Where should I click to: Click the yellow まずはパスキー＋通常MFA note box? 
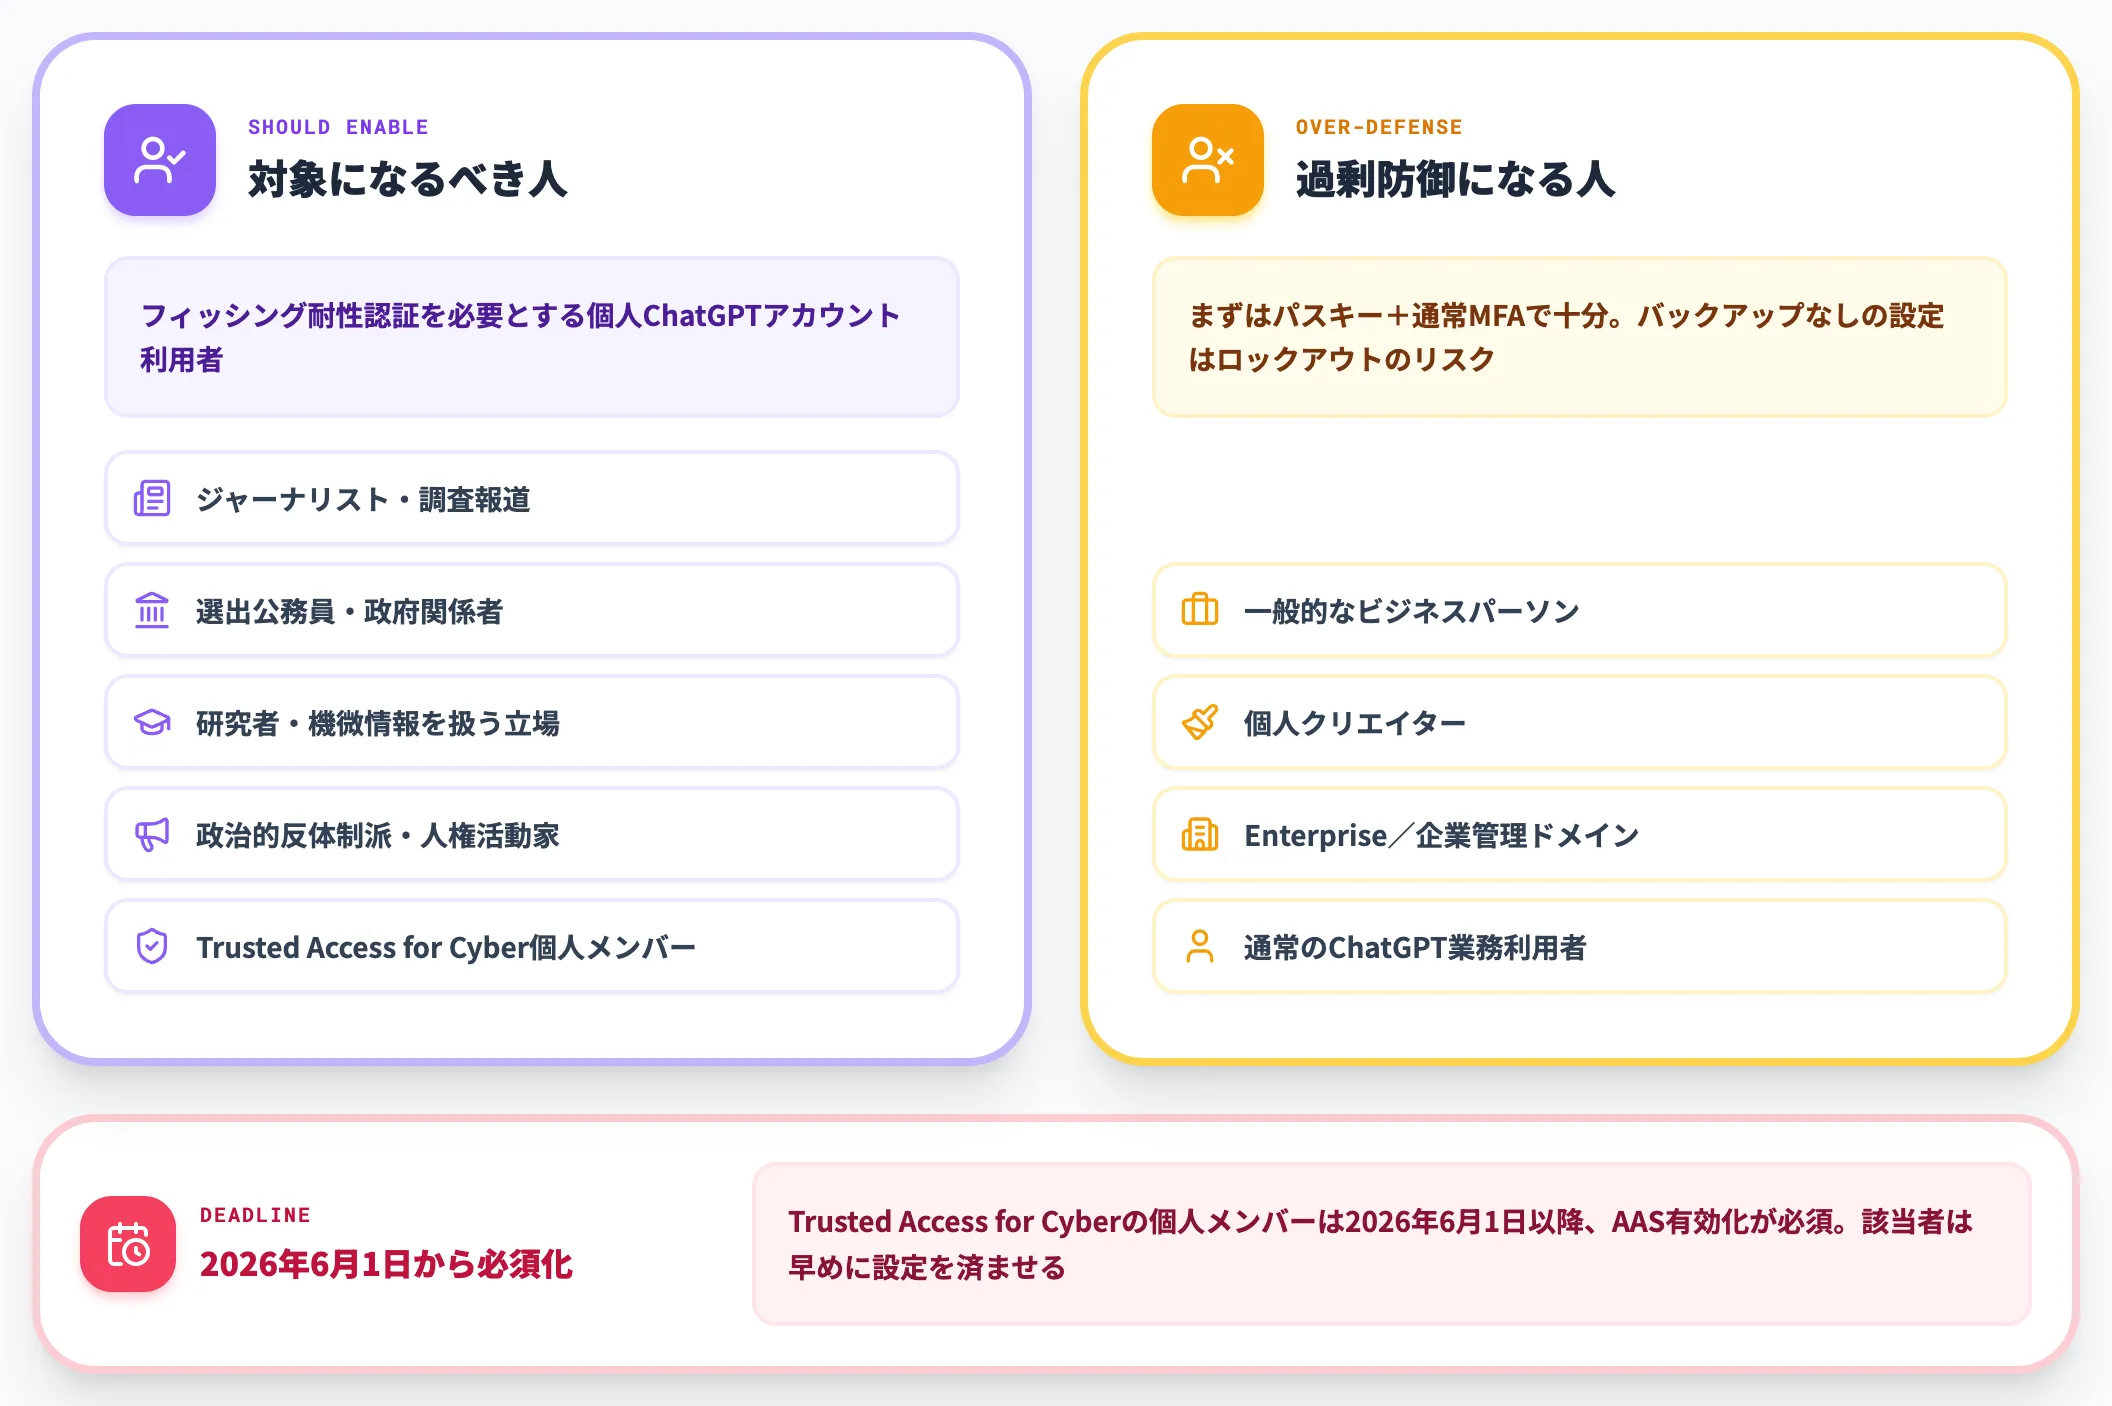[1580, 337]
